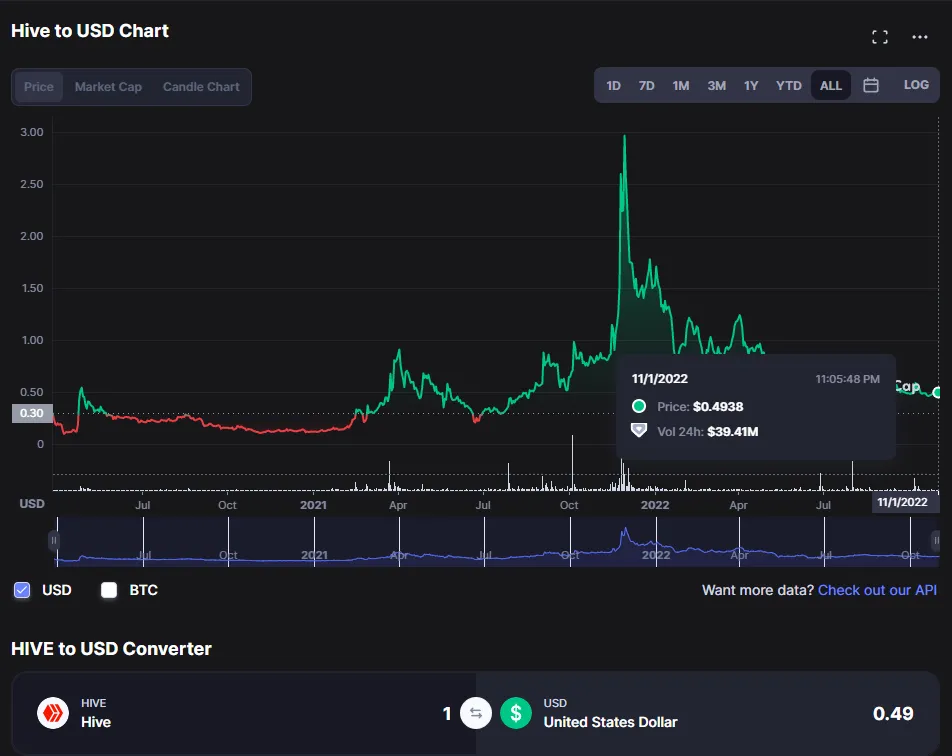Select the 1M time range
Viewport: 952px width, 756px height.
681,86
